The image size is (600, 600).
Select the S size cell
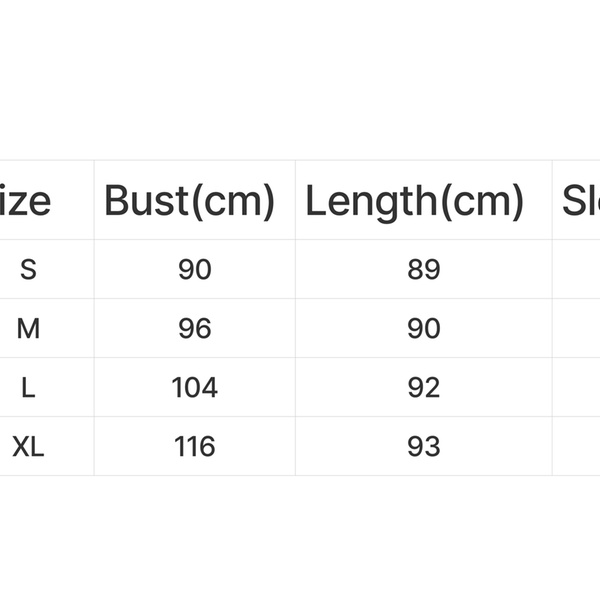[x=28, y=269]
